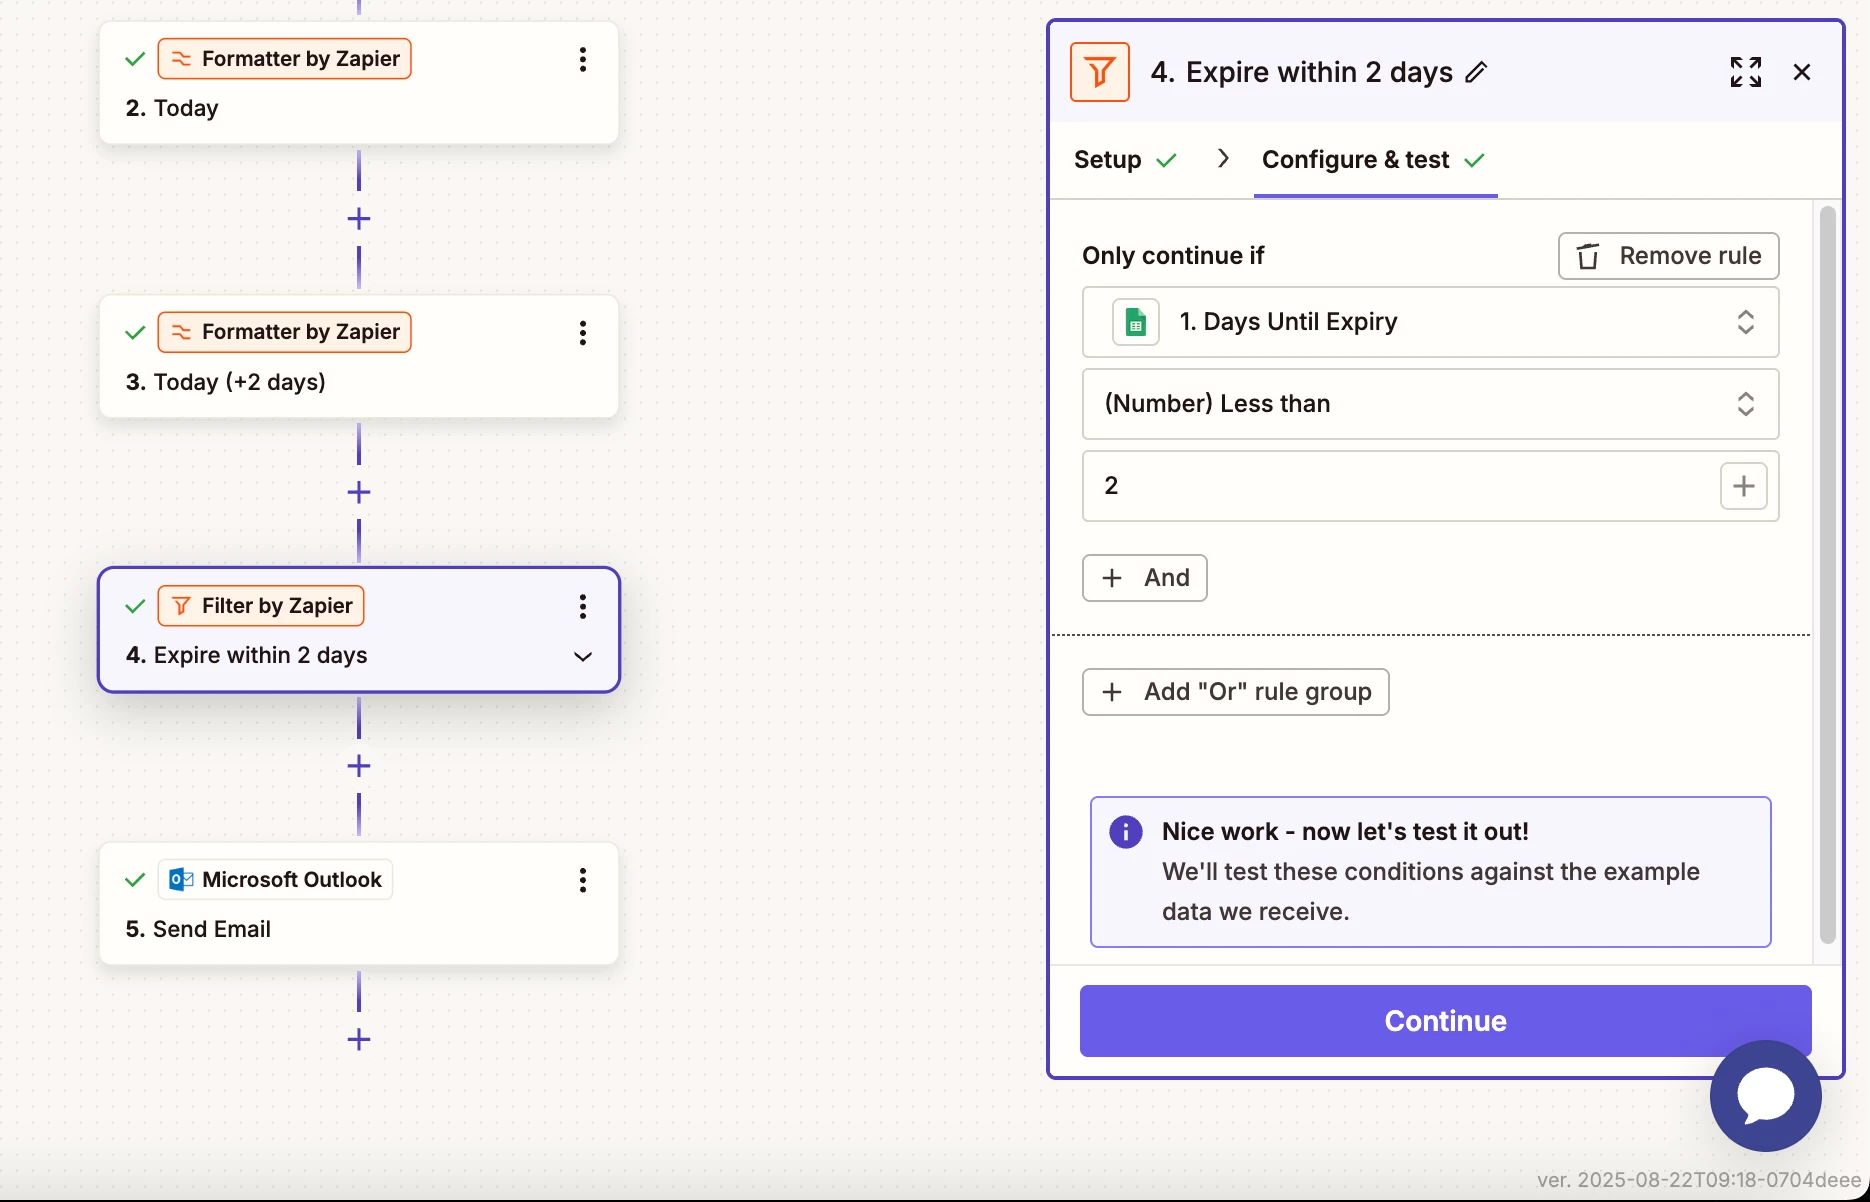This screenshot has height=1202, width=1870.
Task: Select the step 5 Send Email card
Action: (359, 904)
